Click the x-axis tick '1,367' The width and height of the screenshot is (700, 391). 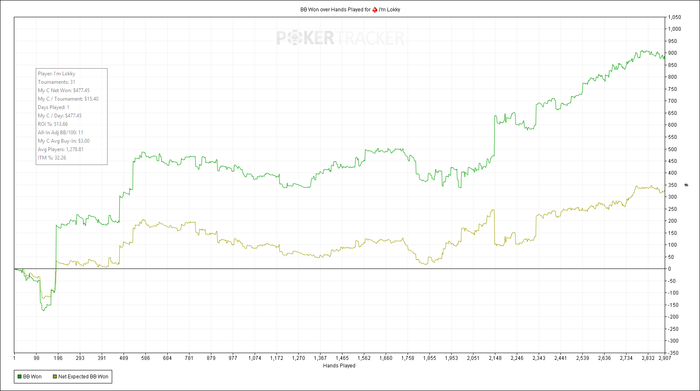320,358
